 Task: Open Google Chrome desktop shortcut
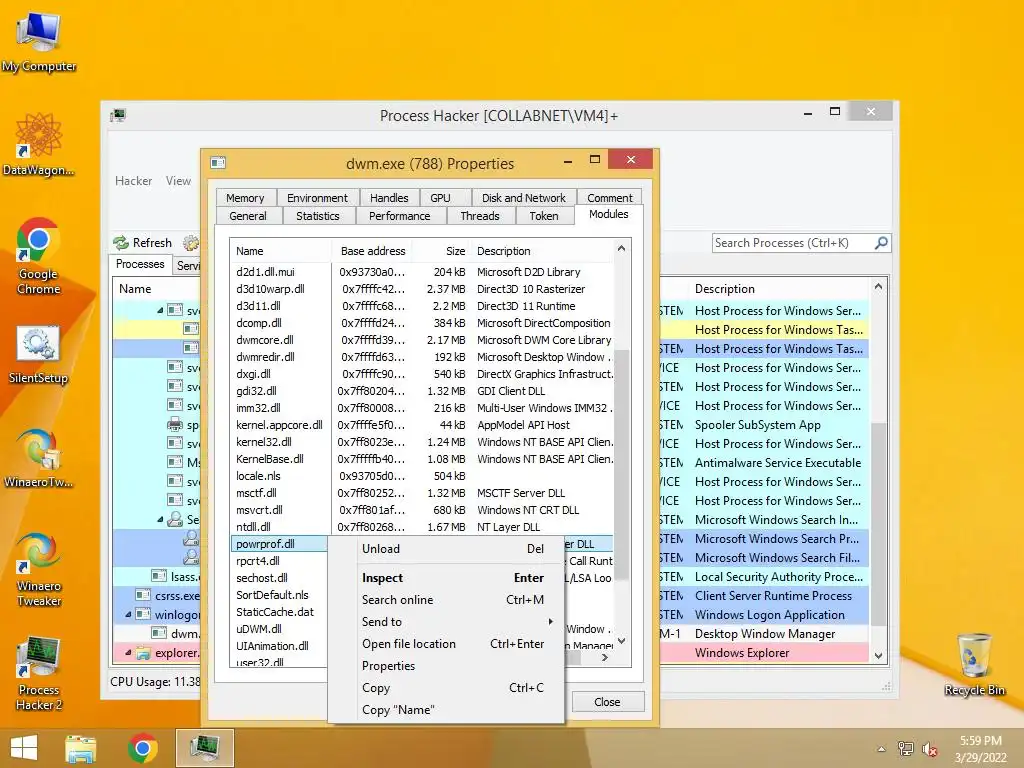pyautogui.click(x=39, y=256)
